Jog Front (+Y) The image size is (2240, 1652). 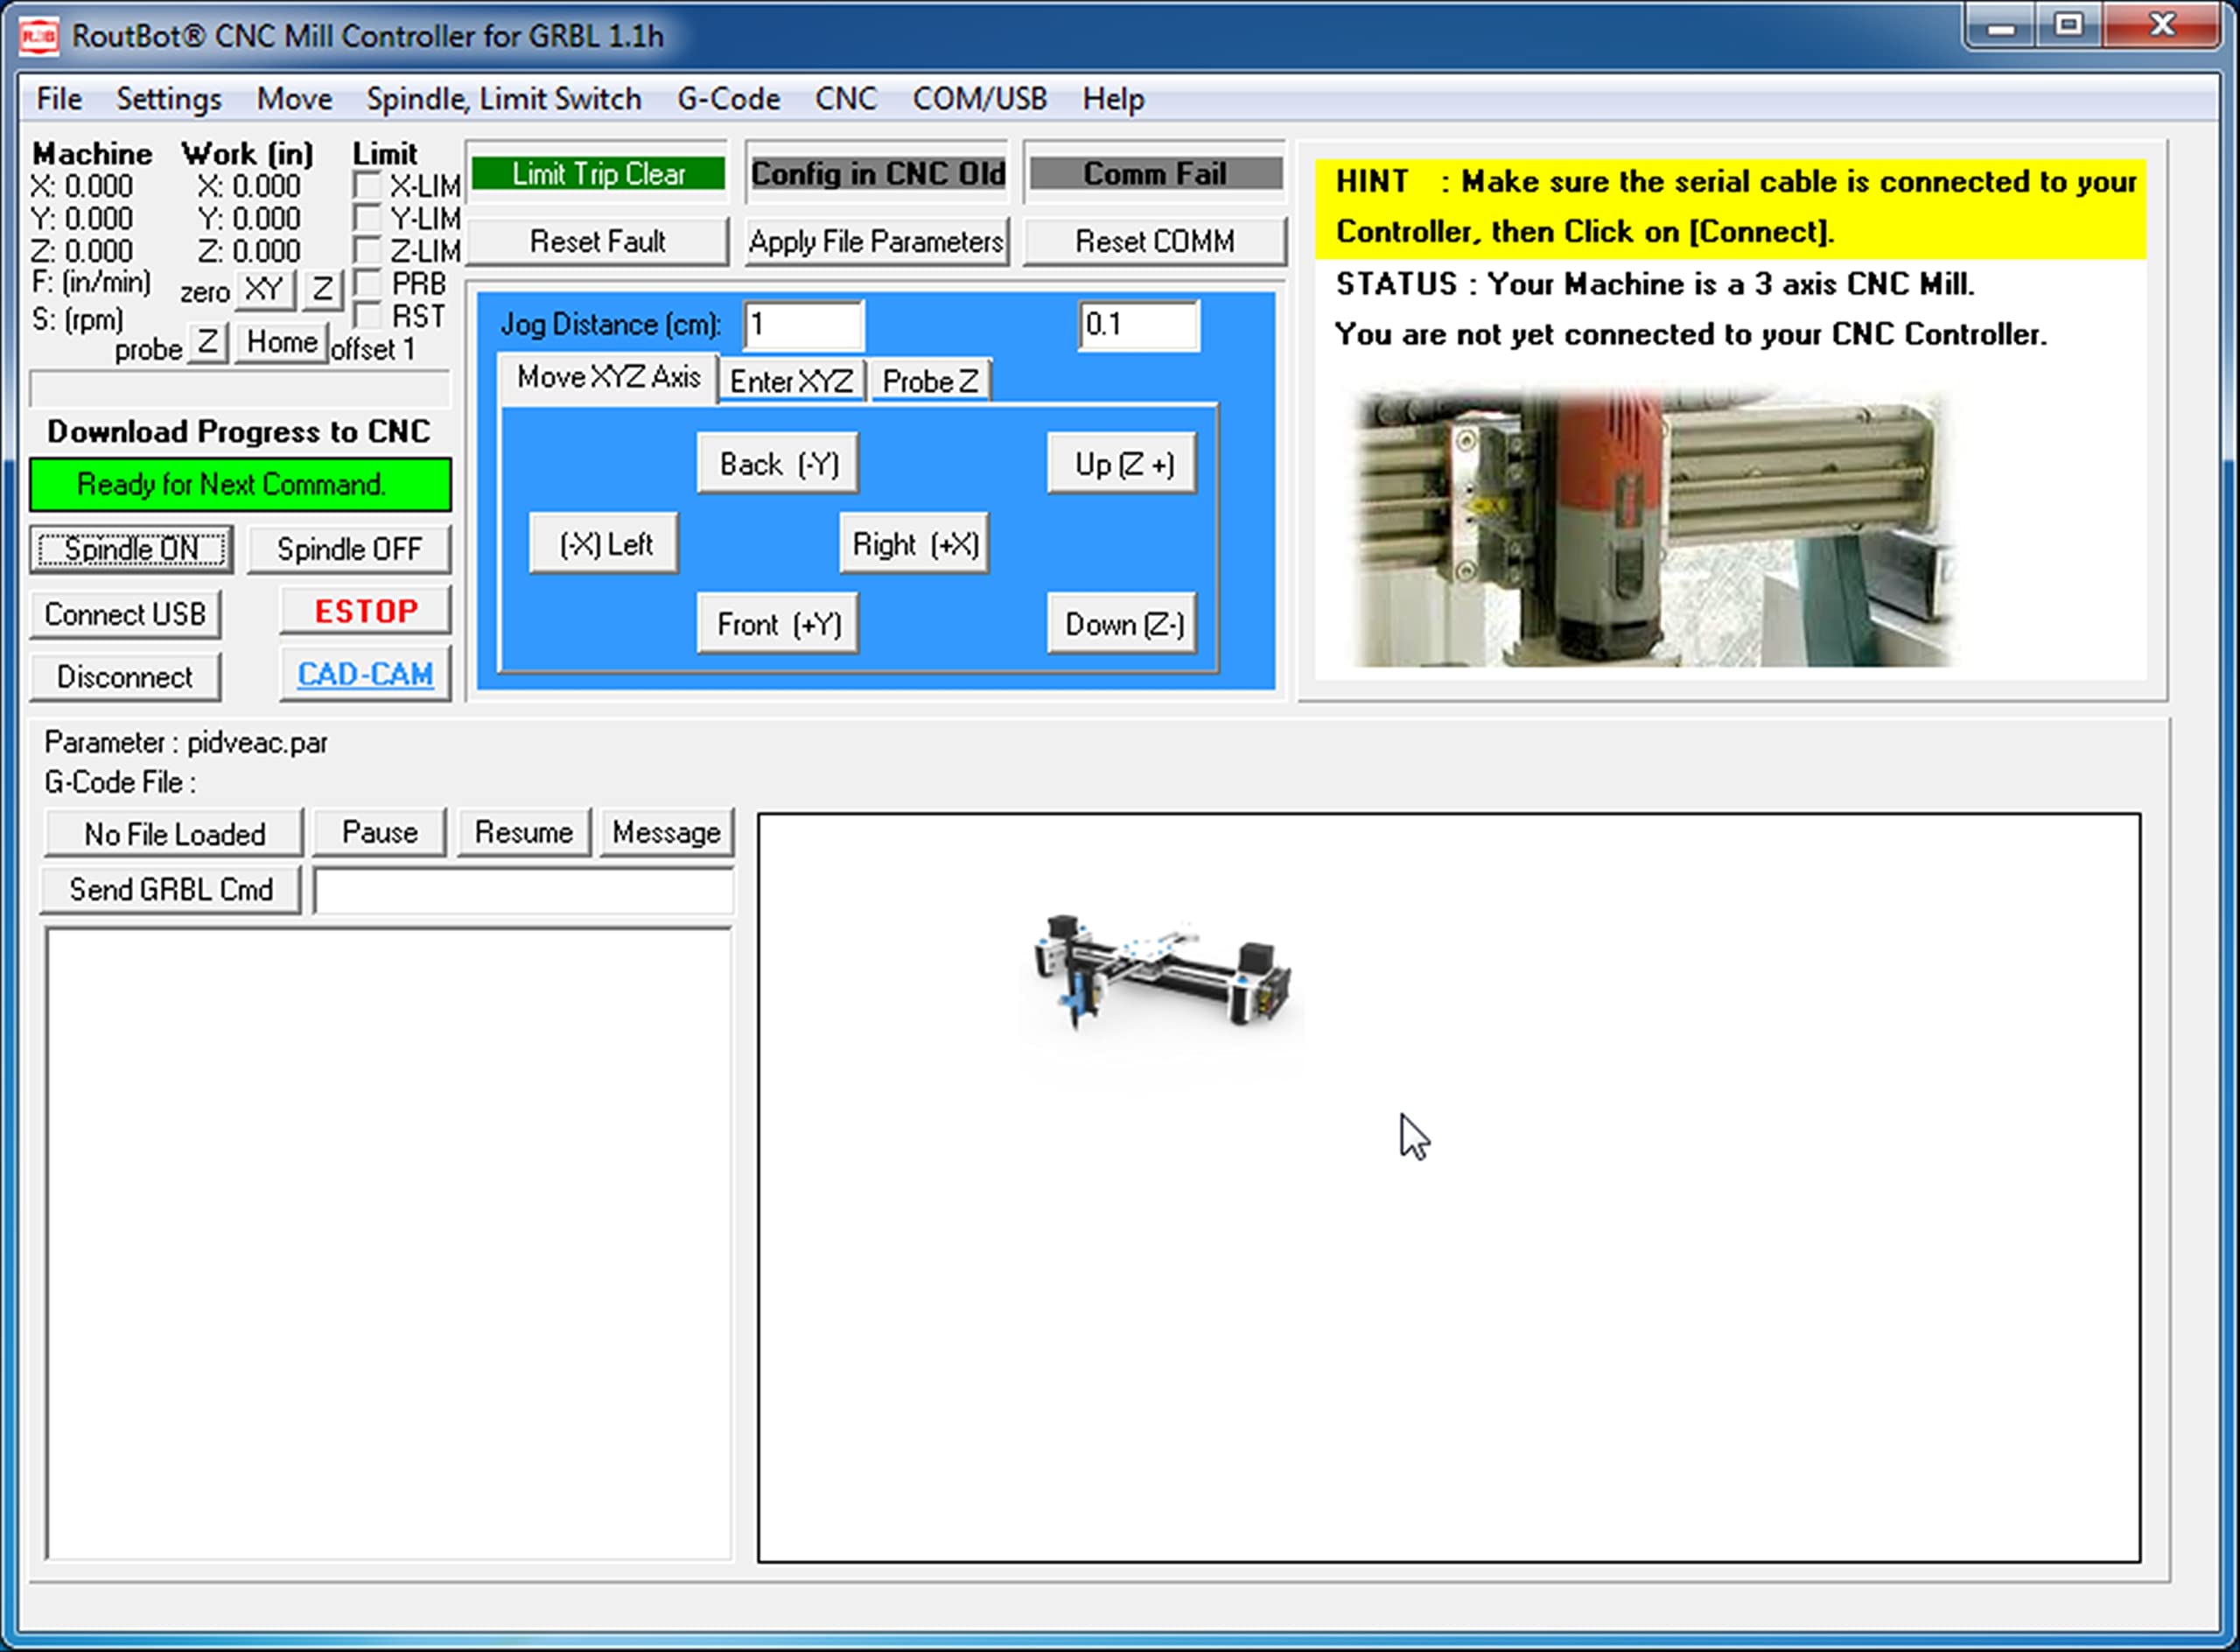778,624
